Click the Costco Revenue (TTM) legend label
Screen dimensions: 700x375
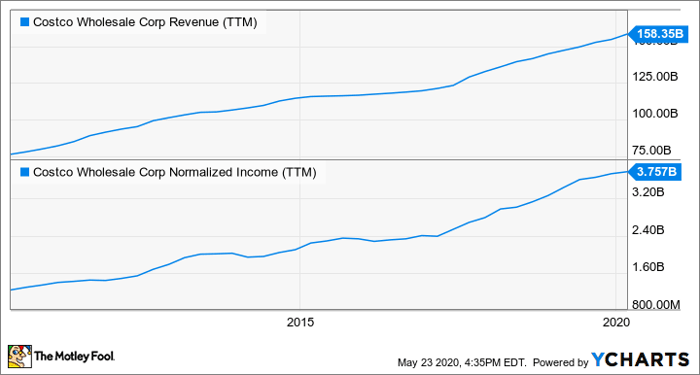(145, 23)
